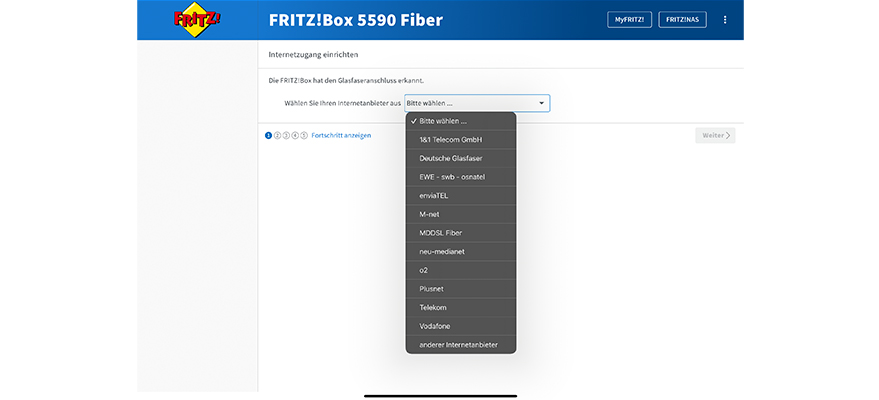The image size is (879, 400).
Task: Select M-net in provider list
Action: point(460,214)
